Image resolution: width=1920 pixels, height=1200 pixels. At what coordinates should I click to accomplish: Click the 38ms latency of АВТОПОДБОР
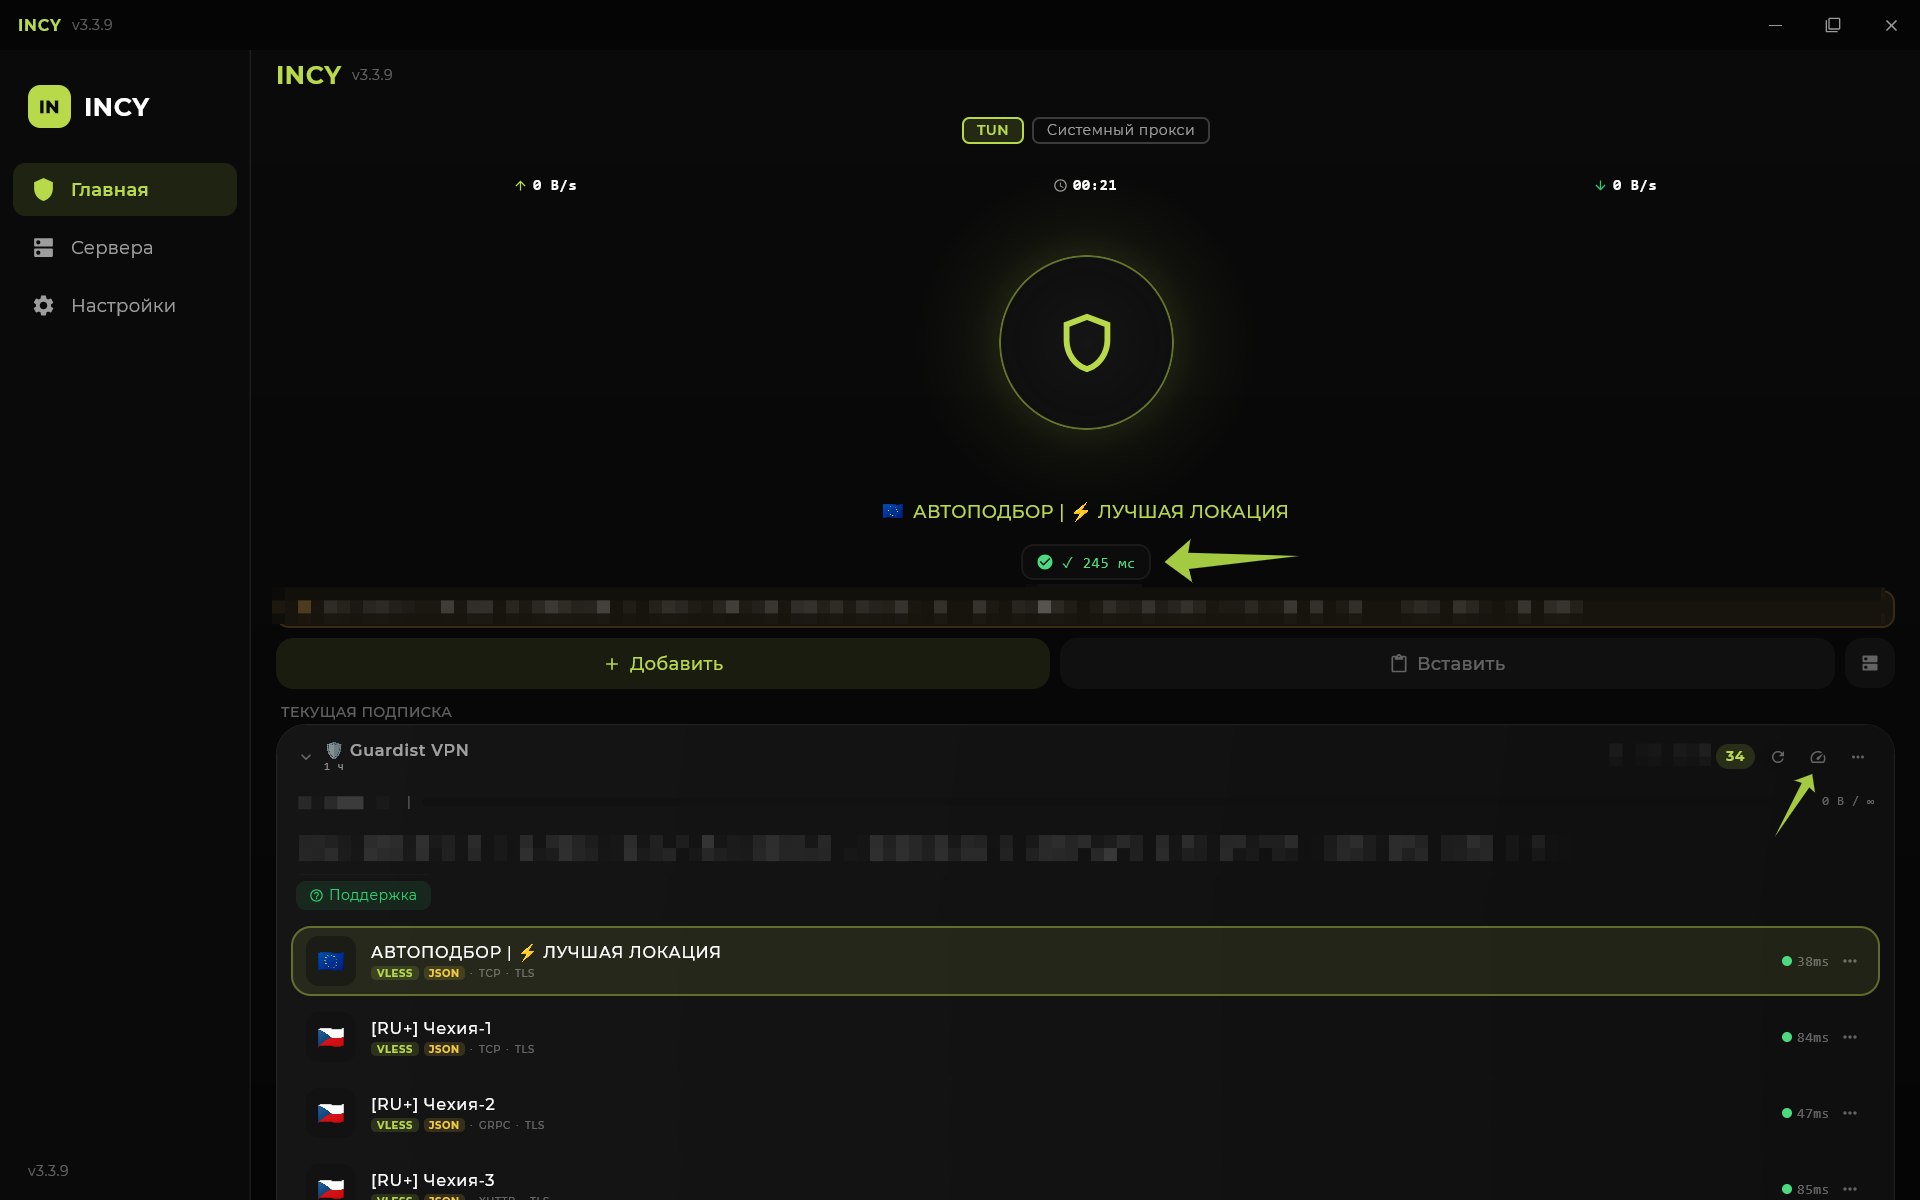point(1805,961)
